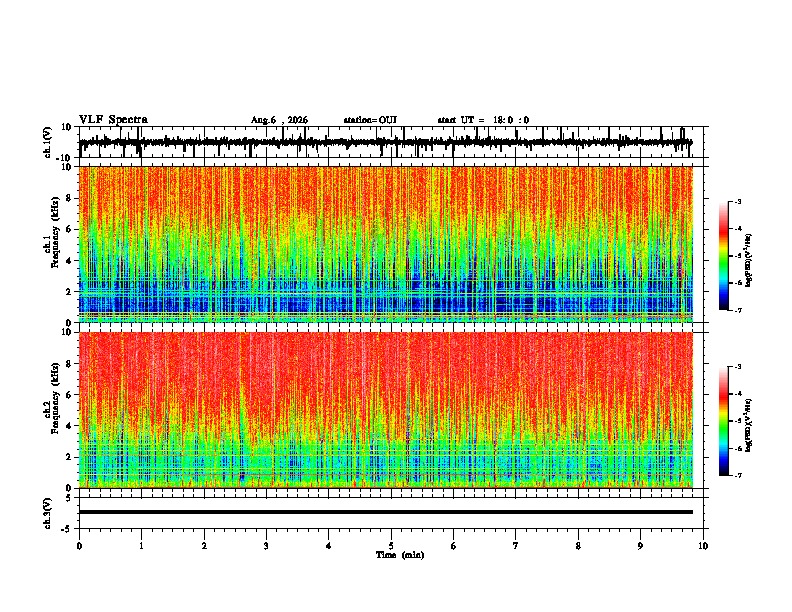Click the ch.2 spectrogram panel
The image size is (792, 612).
pos(386,410)
